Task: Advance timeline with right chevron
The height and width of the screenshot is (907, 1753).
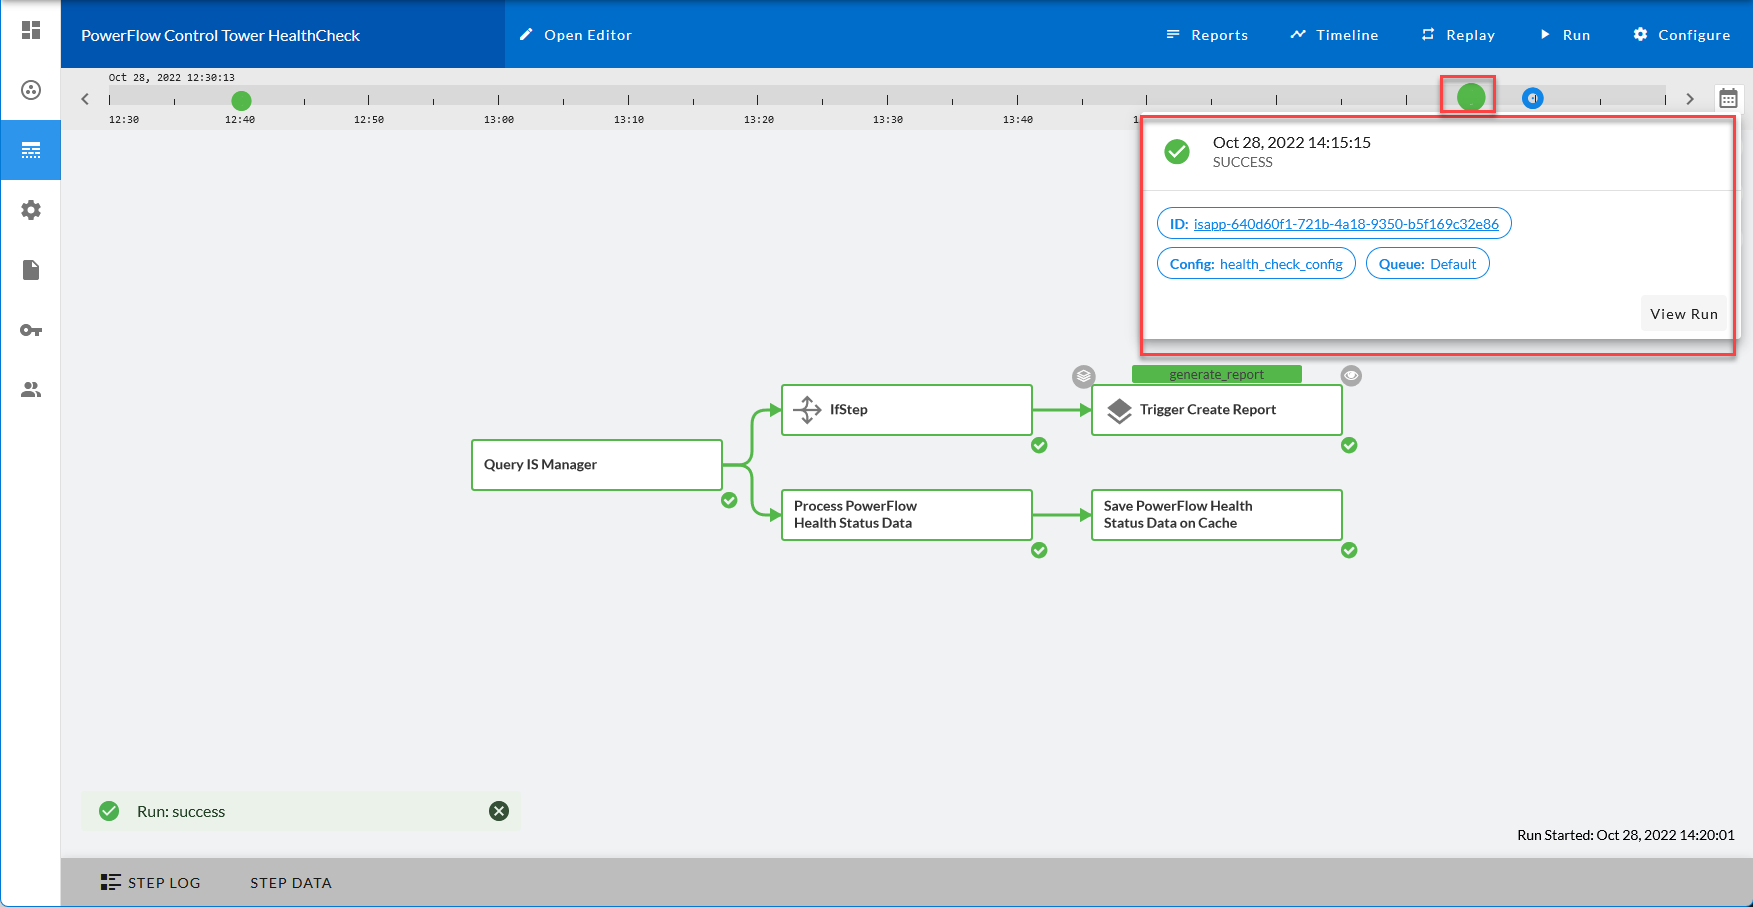Action: click(x=1690, y=99)
